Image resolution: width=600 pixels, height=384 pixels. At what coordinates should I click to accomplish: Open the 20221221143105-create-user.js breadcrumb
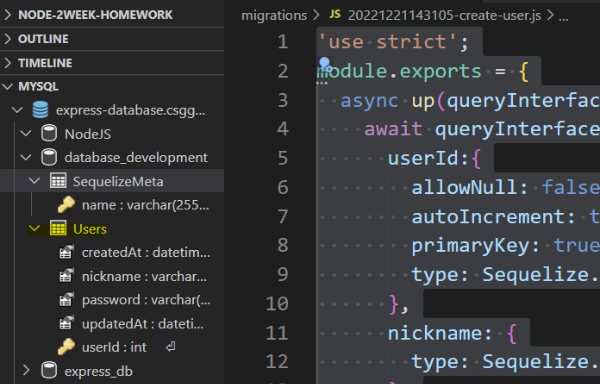pos(444,15)
